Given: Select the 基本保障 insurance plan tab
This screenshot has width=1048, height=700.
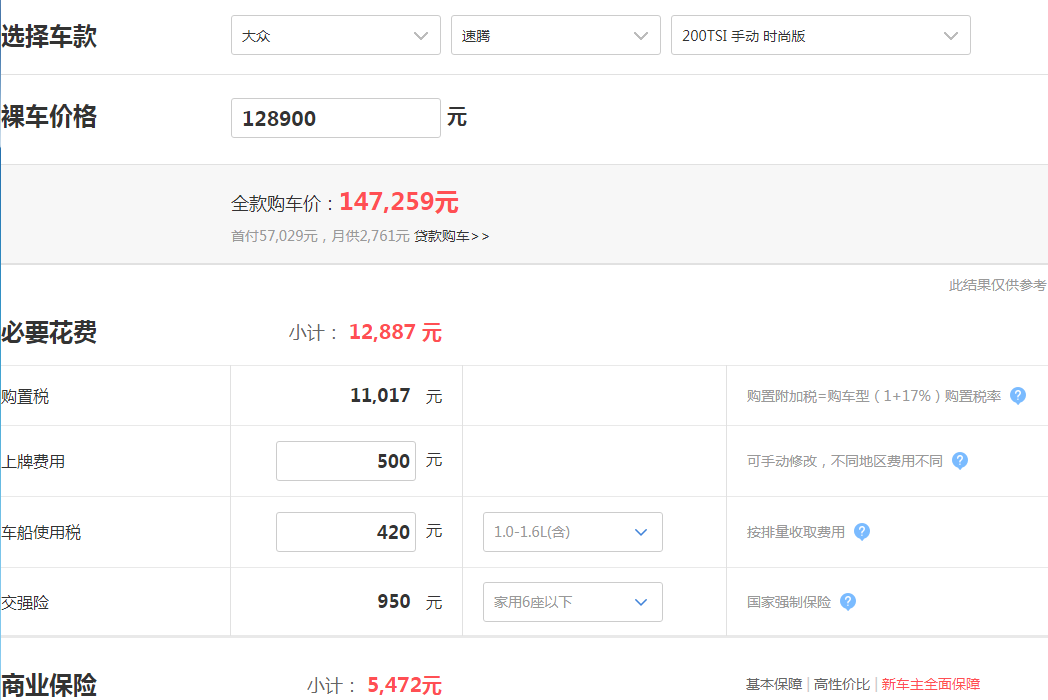Looking at the screenshot, I should [x=774, y=684].
